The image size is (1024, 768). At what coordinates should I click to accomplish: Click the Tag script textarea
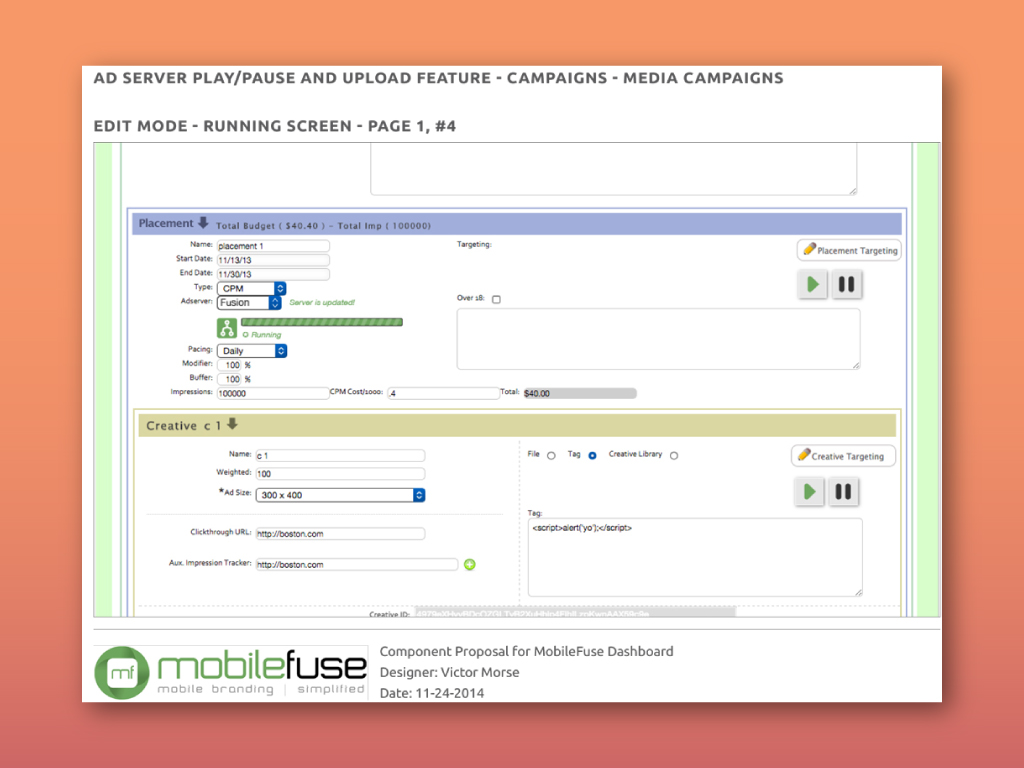[695, 557]
